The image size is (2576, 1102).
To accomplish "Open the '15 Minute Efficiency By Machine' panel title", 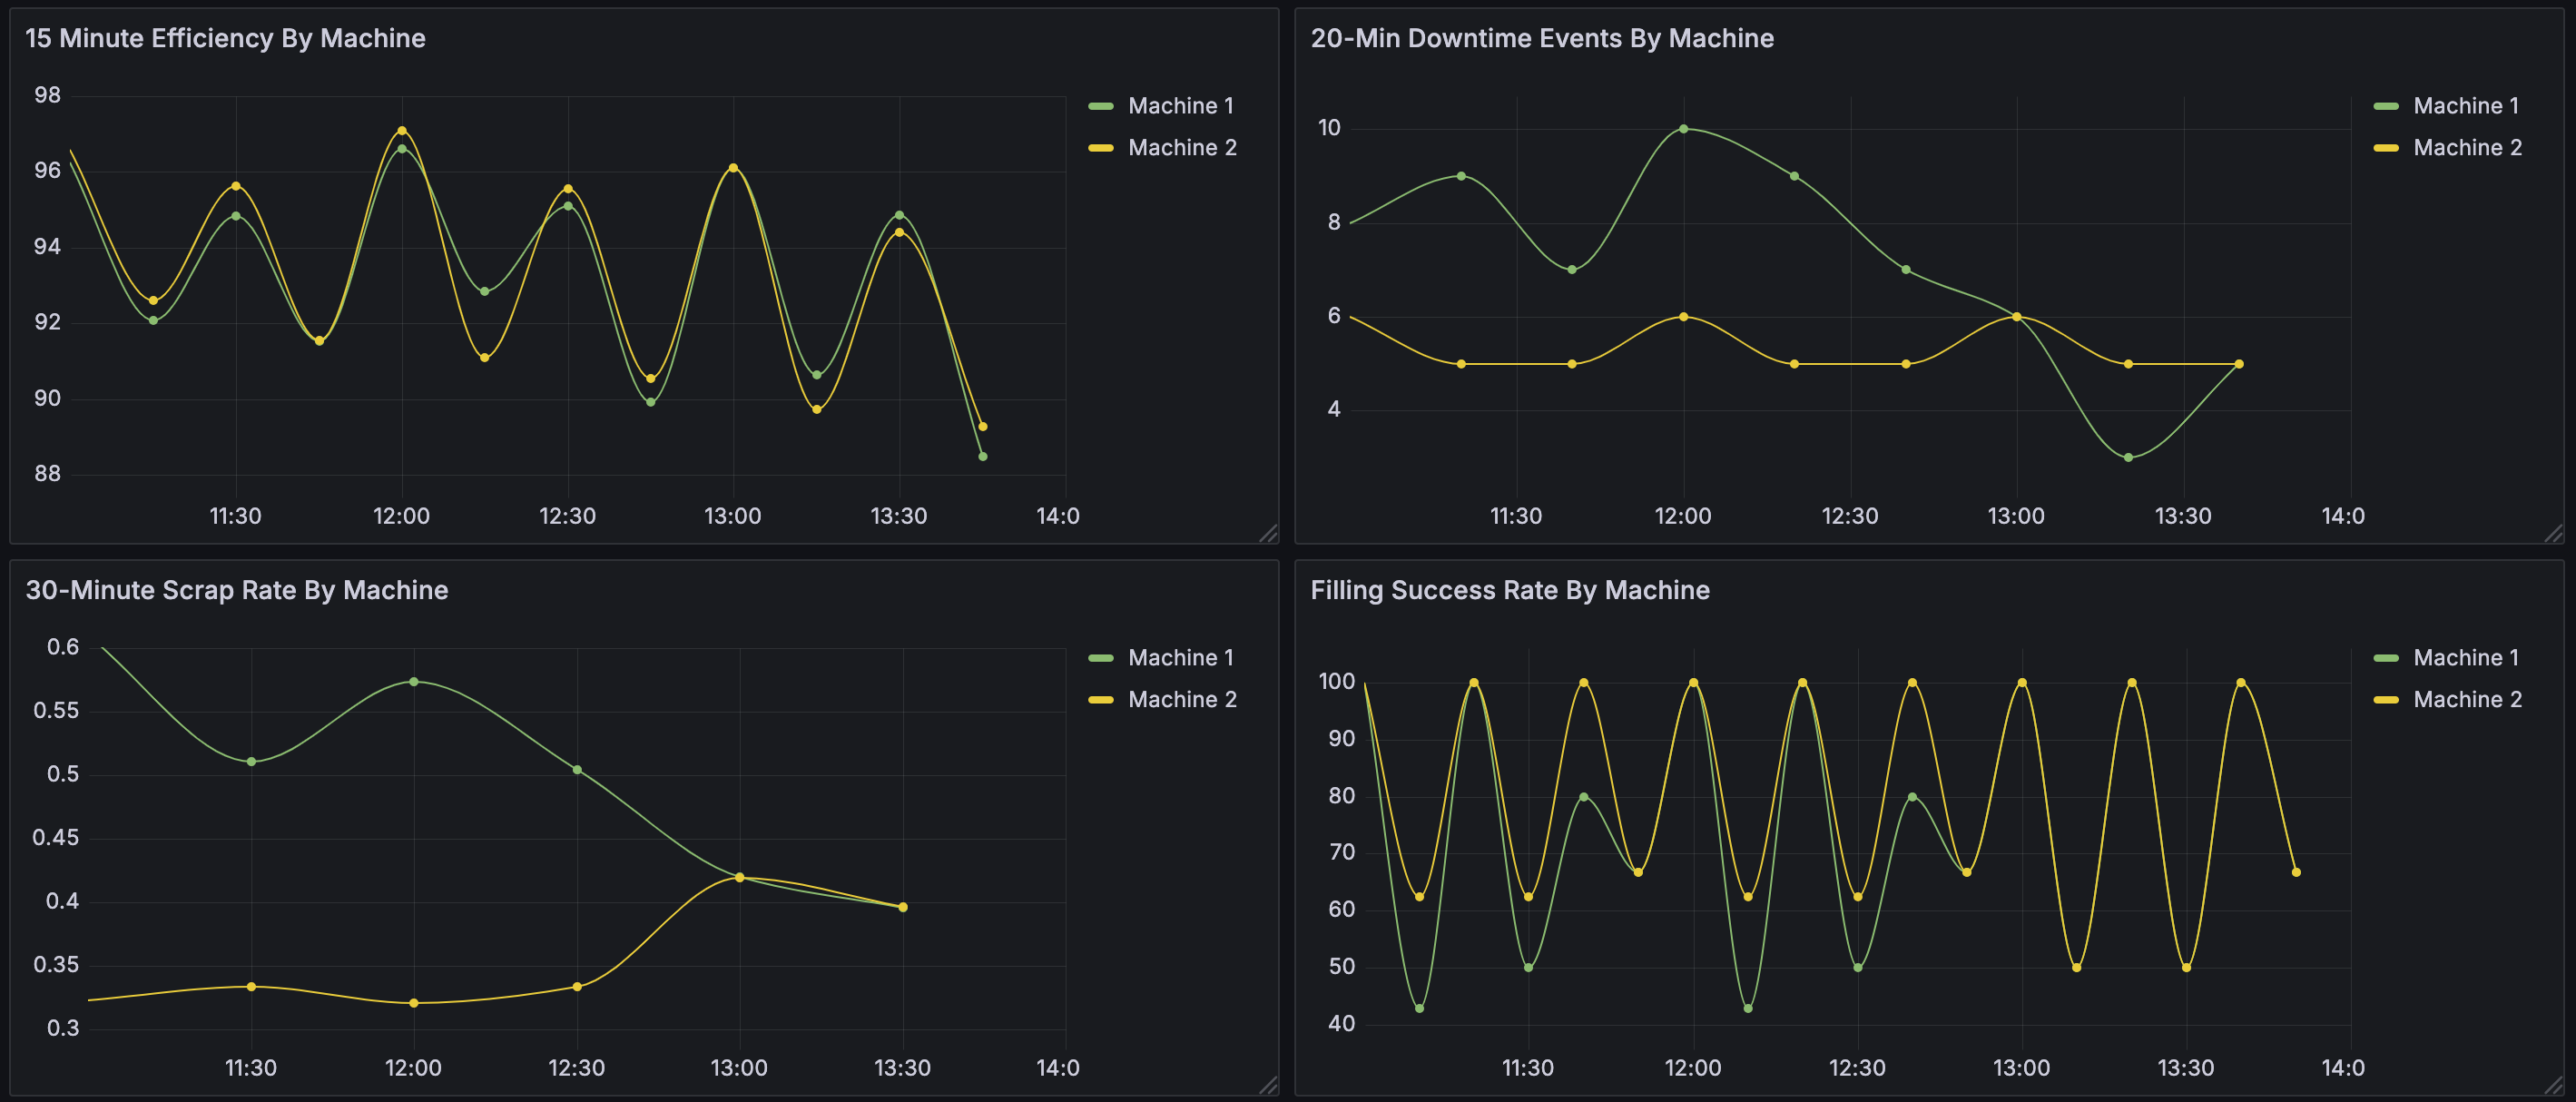I will click(x=225, y=38).
